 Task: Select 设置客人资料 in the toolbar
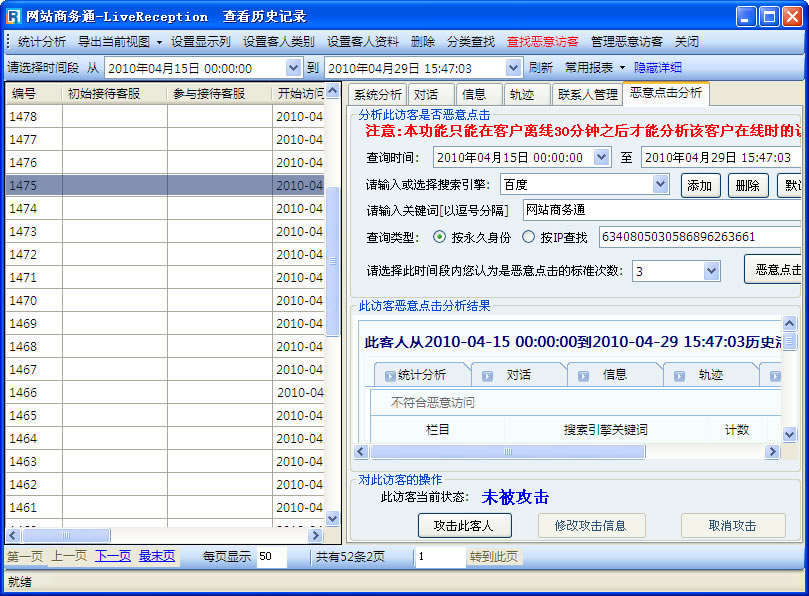tap(363, 42)
